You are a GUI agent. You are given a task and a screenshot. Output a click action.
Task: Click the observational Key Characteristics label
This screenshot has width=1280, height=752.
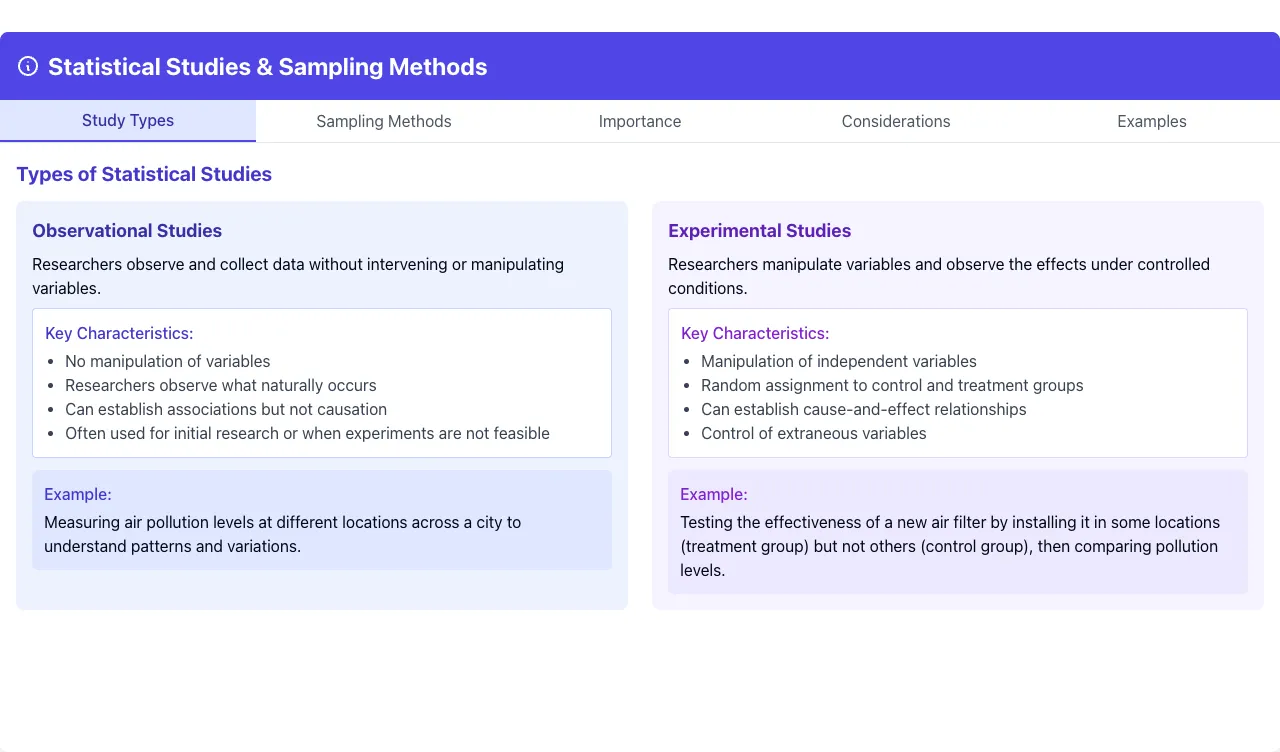pos(119,333)
